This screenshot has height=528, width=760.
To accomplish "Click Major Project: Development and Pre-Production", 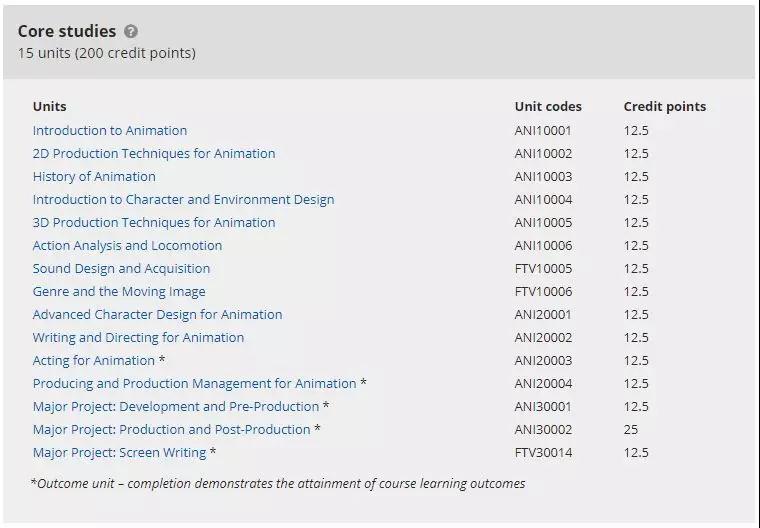I will [176, 406].
